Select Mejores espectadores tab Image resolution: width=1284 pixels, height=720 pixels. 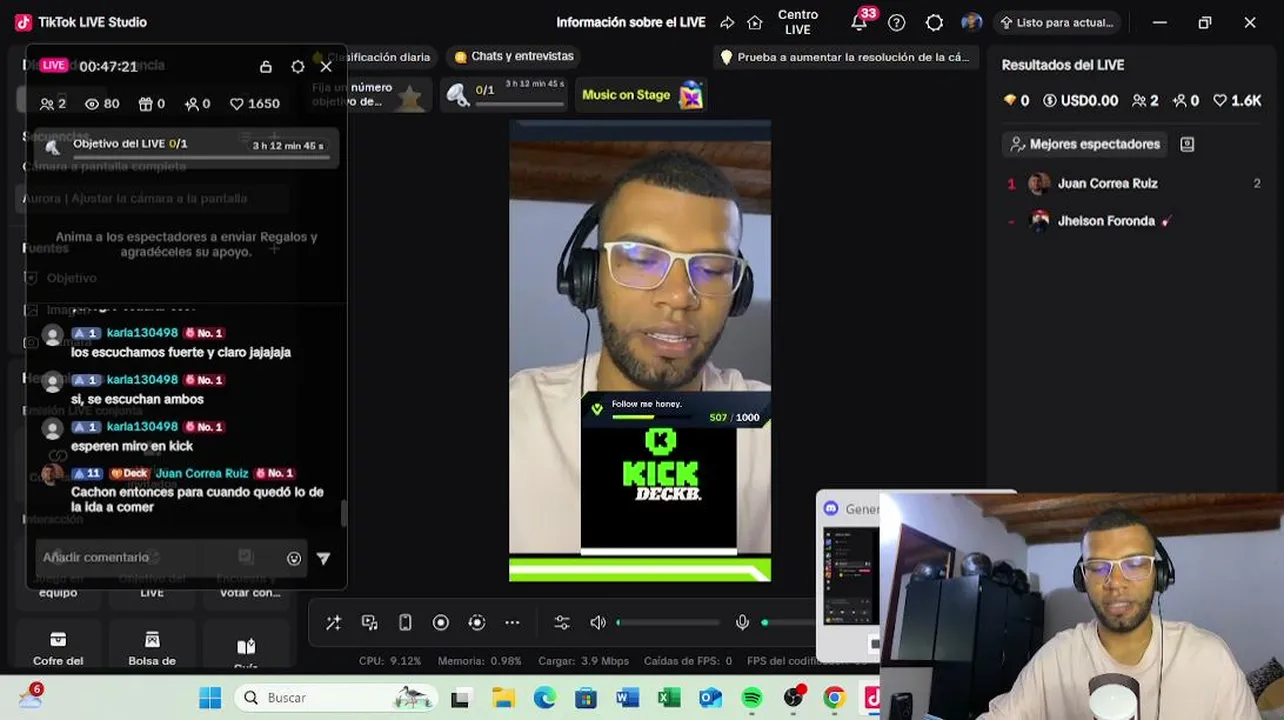tap(1085, 144)
